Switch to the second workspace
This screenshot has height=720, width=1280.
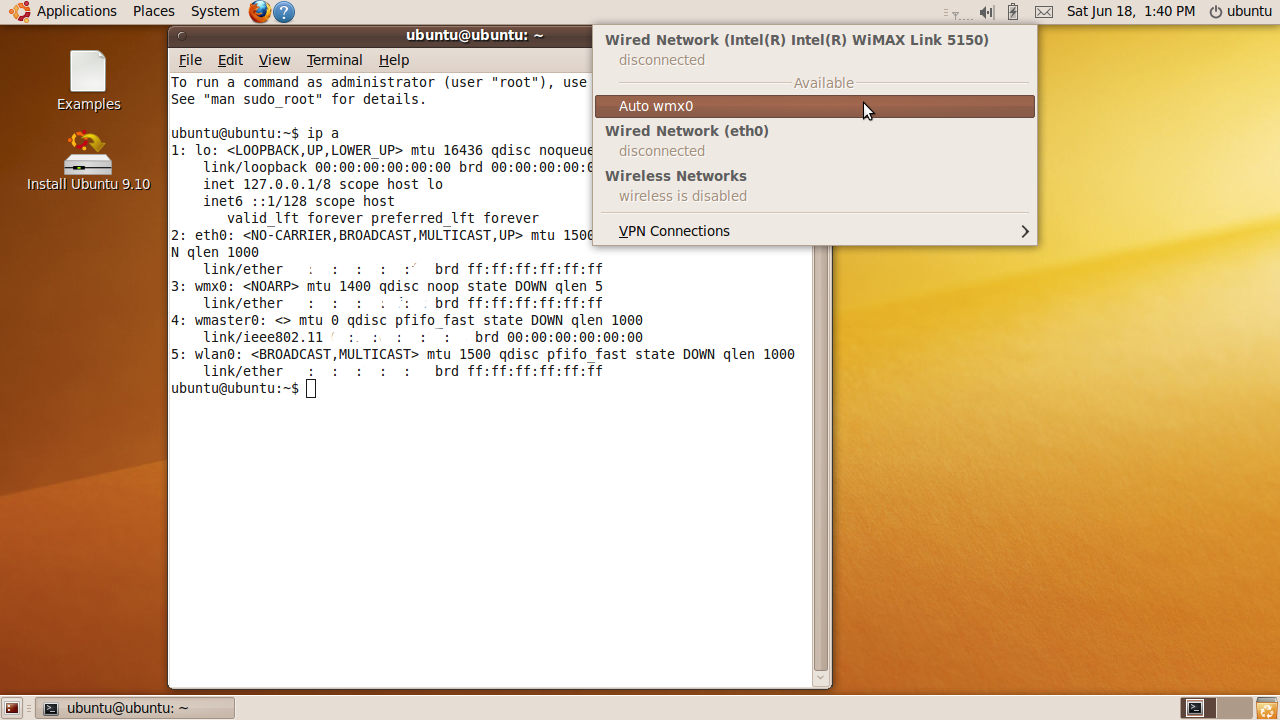pyautogui.click(x=1235, y=708)
